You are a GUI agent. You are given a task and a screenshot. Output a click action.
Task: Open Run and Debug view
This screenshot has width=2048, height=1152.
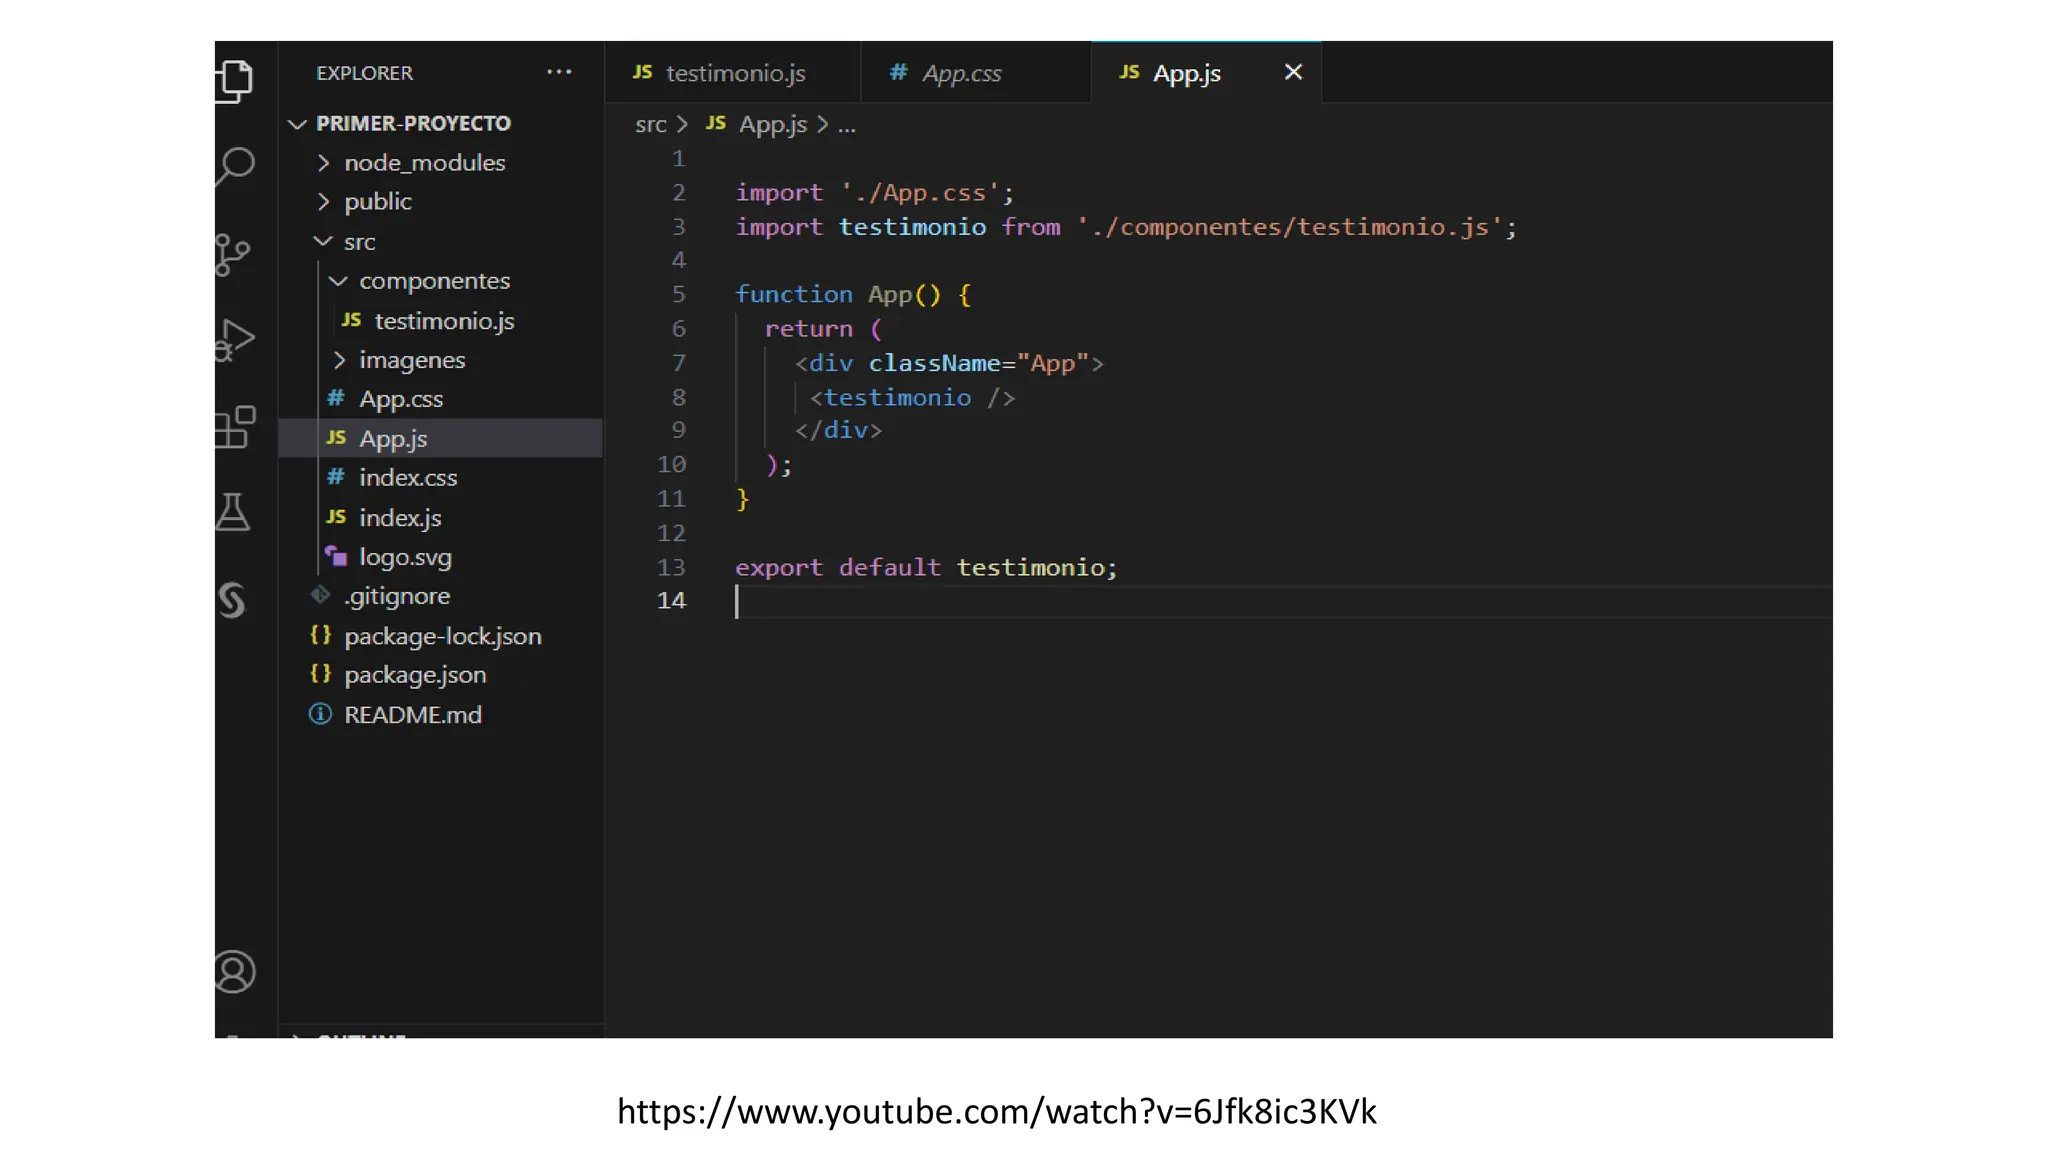pos(236,340)
